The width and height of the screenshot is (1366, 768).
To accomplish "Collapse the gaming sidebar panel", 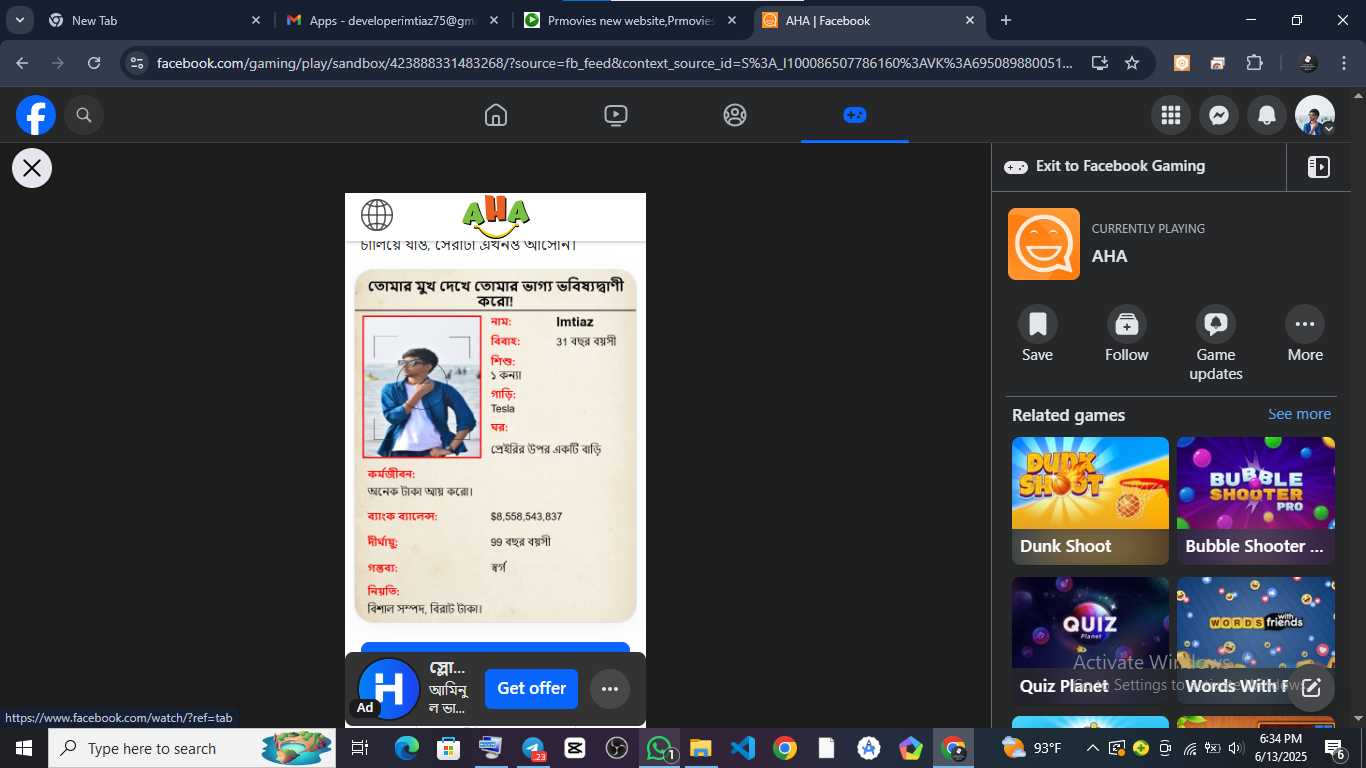I will coord(1317,166).
